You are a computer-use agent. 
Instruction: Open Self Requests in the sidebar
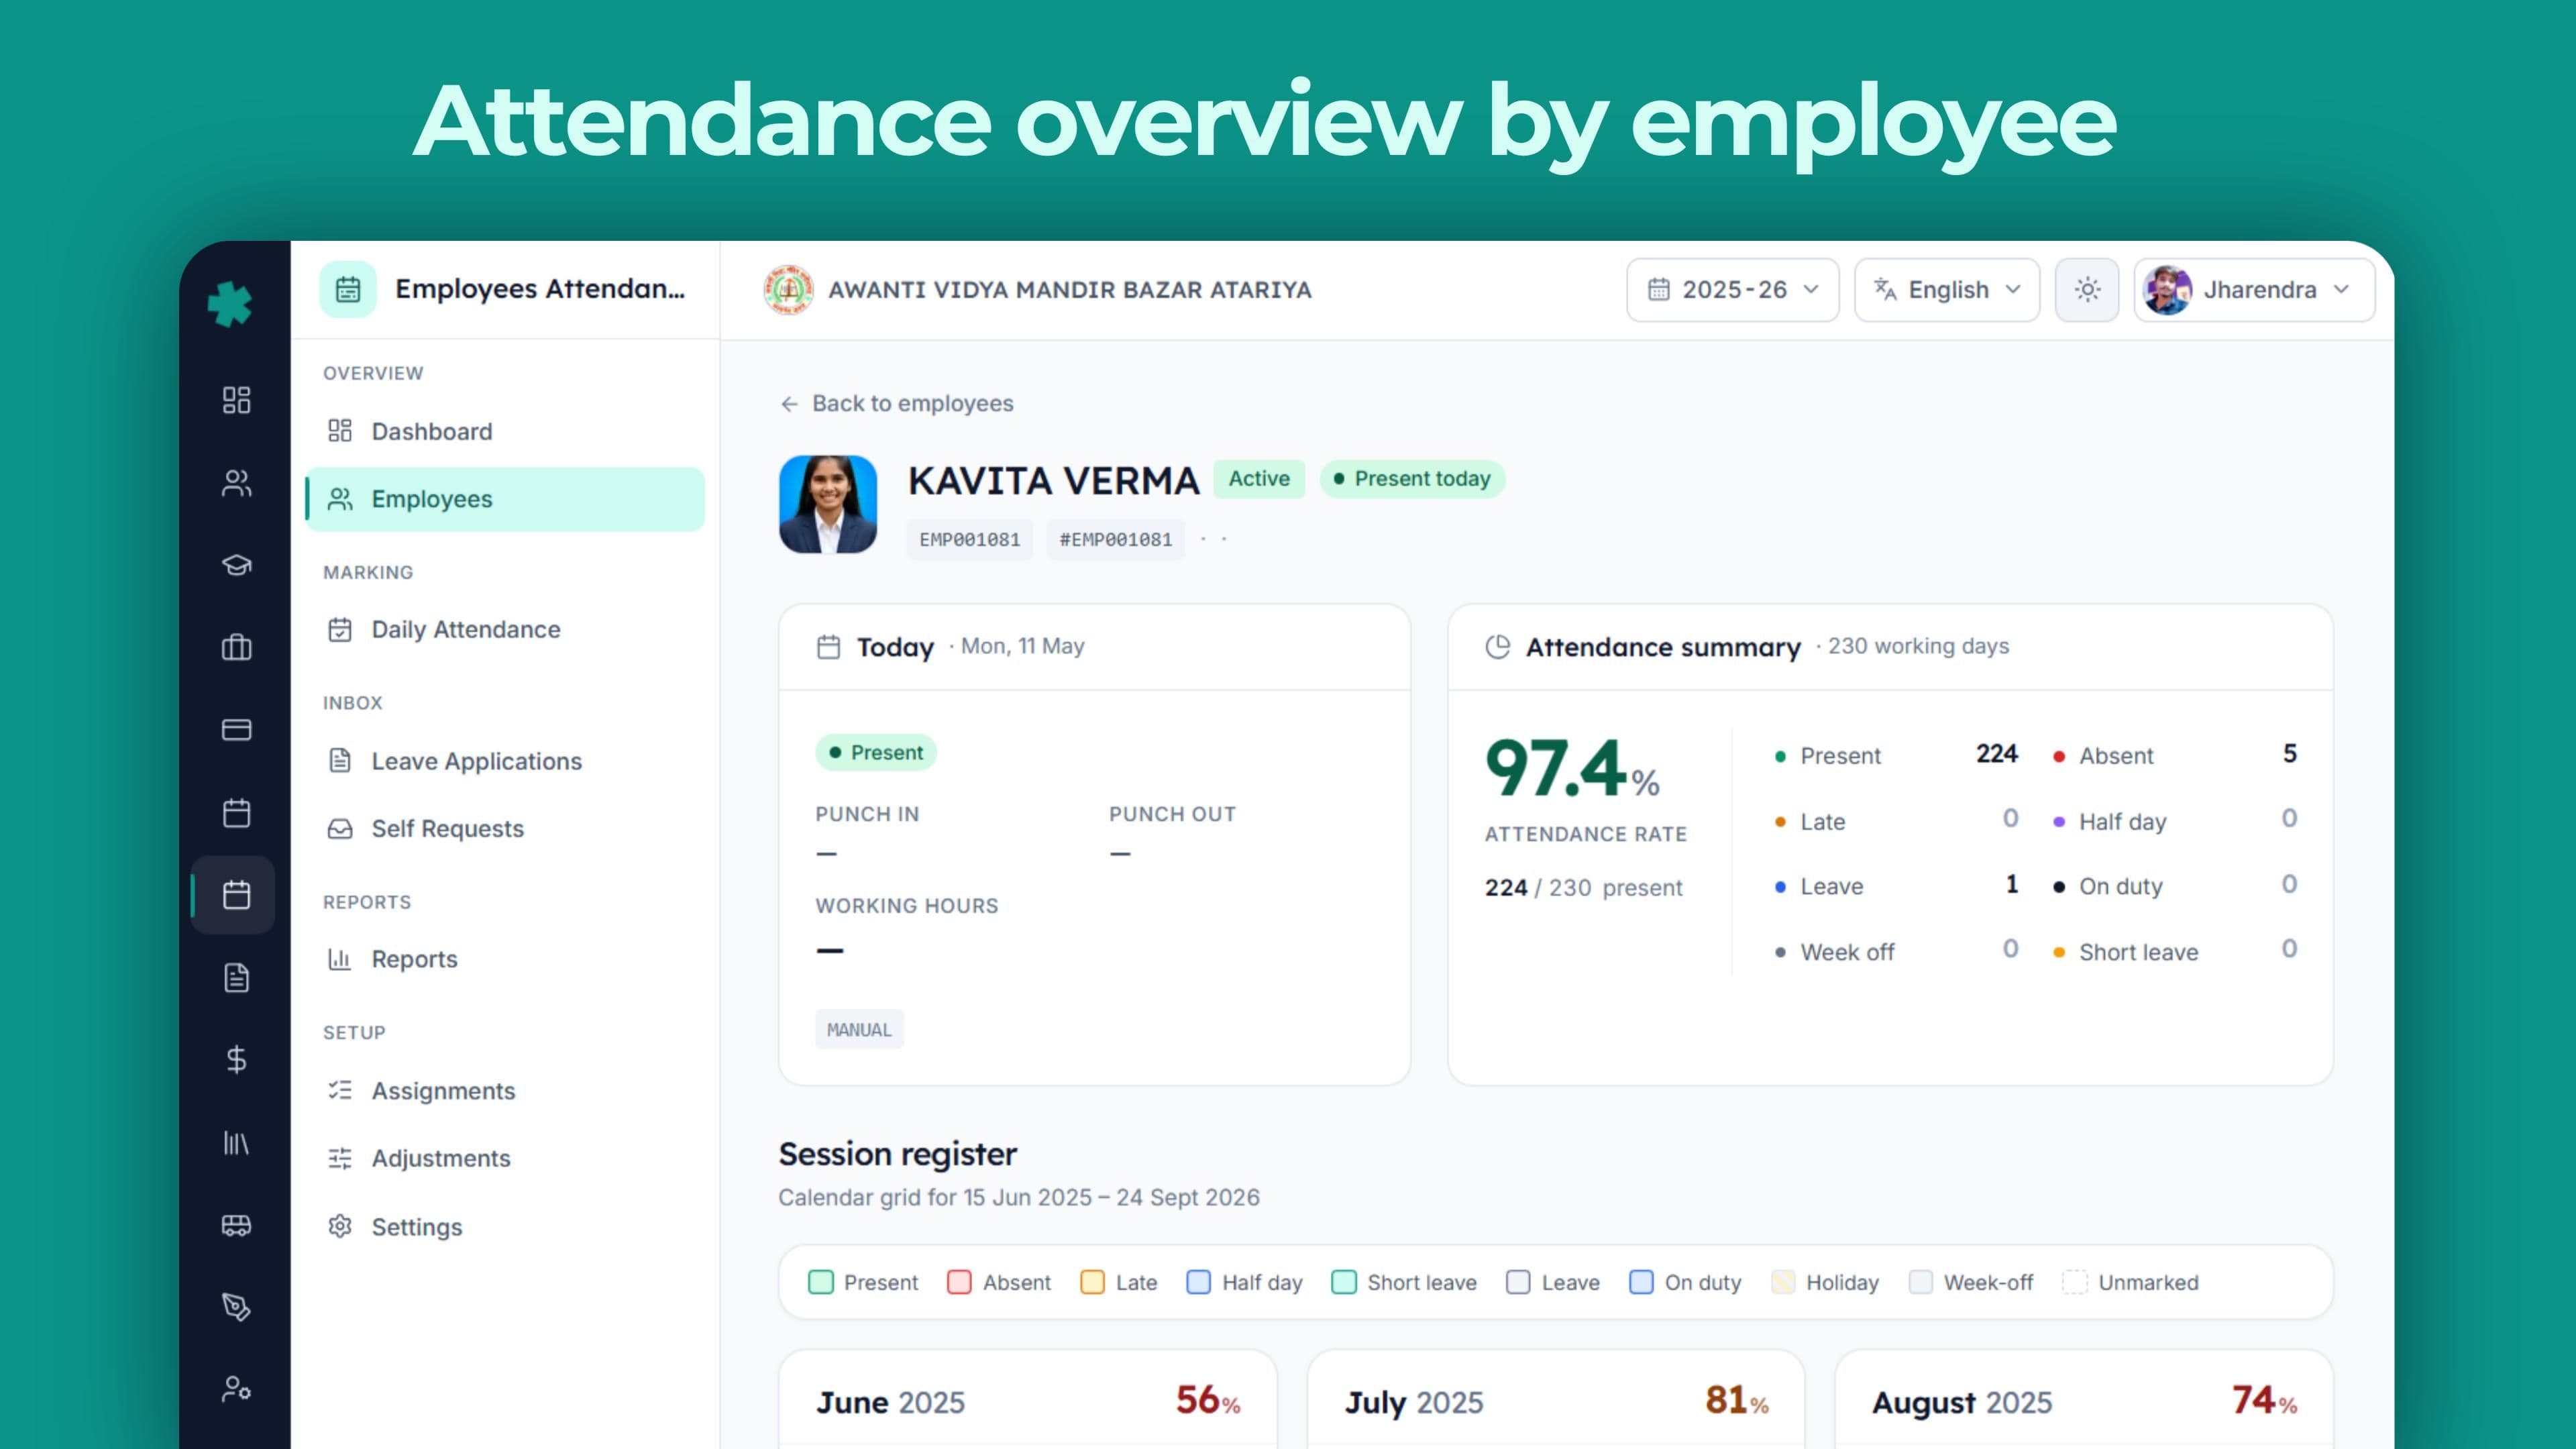tap(505, 829)
